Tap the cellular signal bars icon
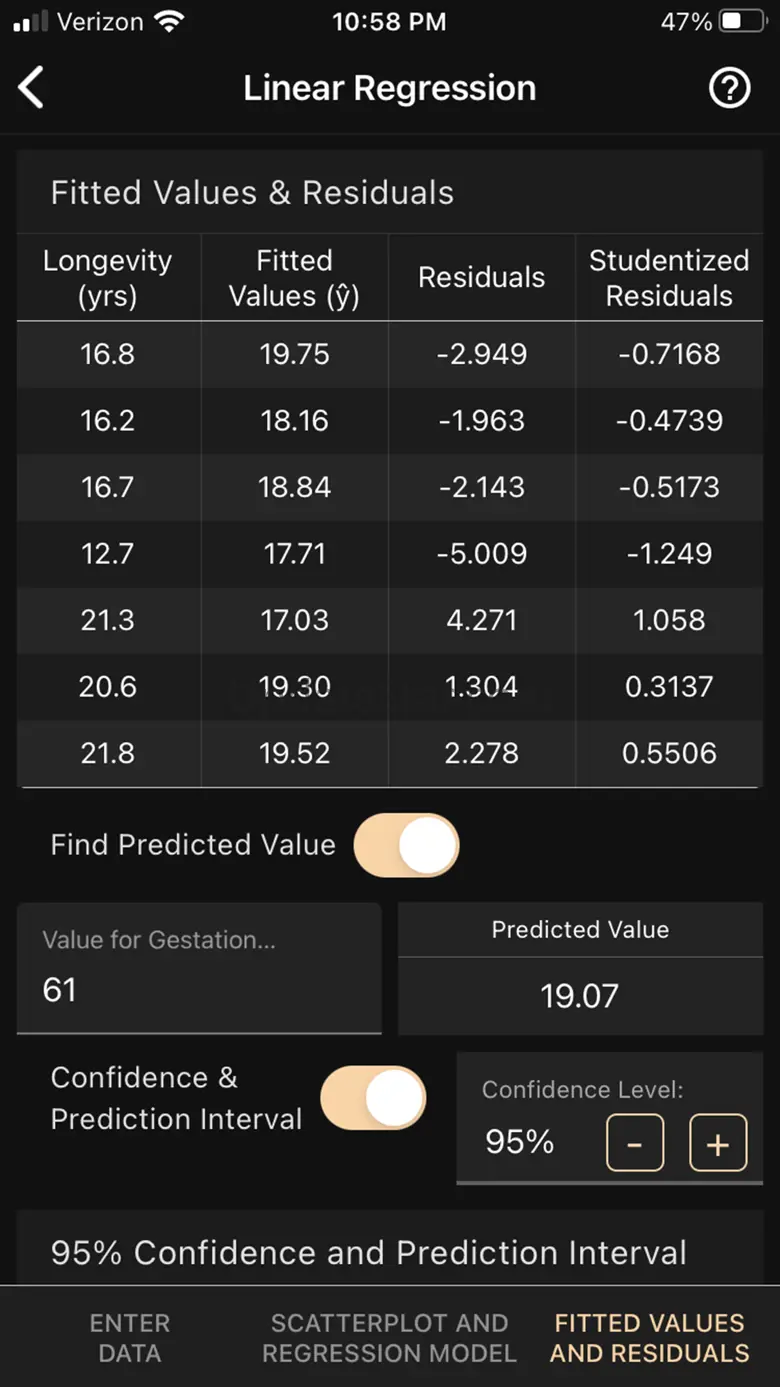Screen dimensions: 780x1387 tap(32, 22)
